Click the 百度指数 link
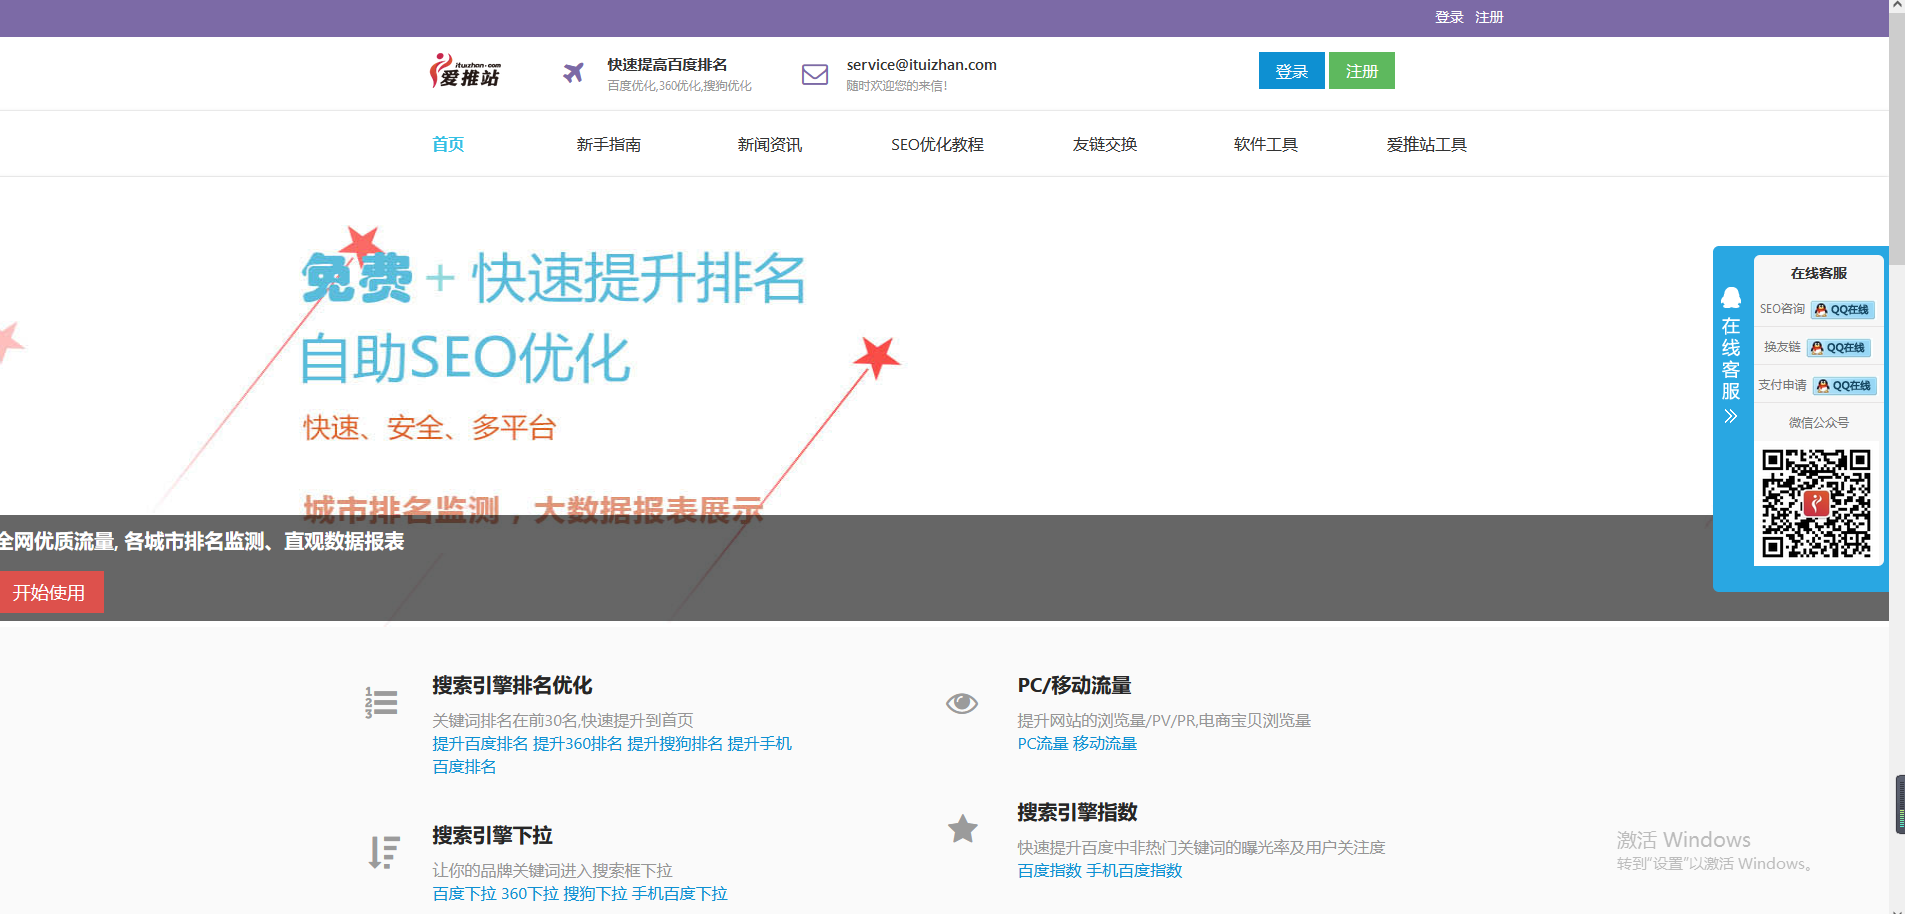The width and height of the screenshot is (1905, 914). pyautogui.click(x=1049, y=870)
